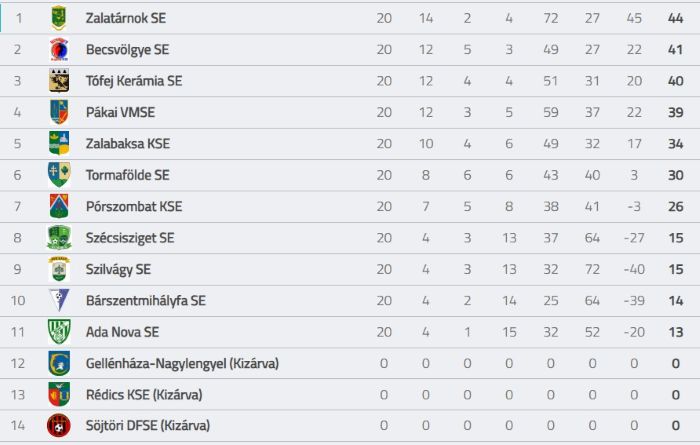Open the Söjtöri DFSE round badge
700x445 pixels.
(59, 425)
